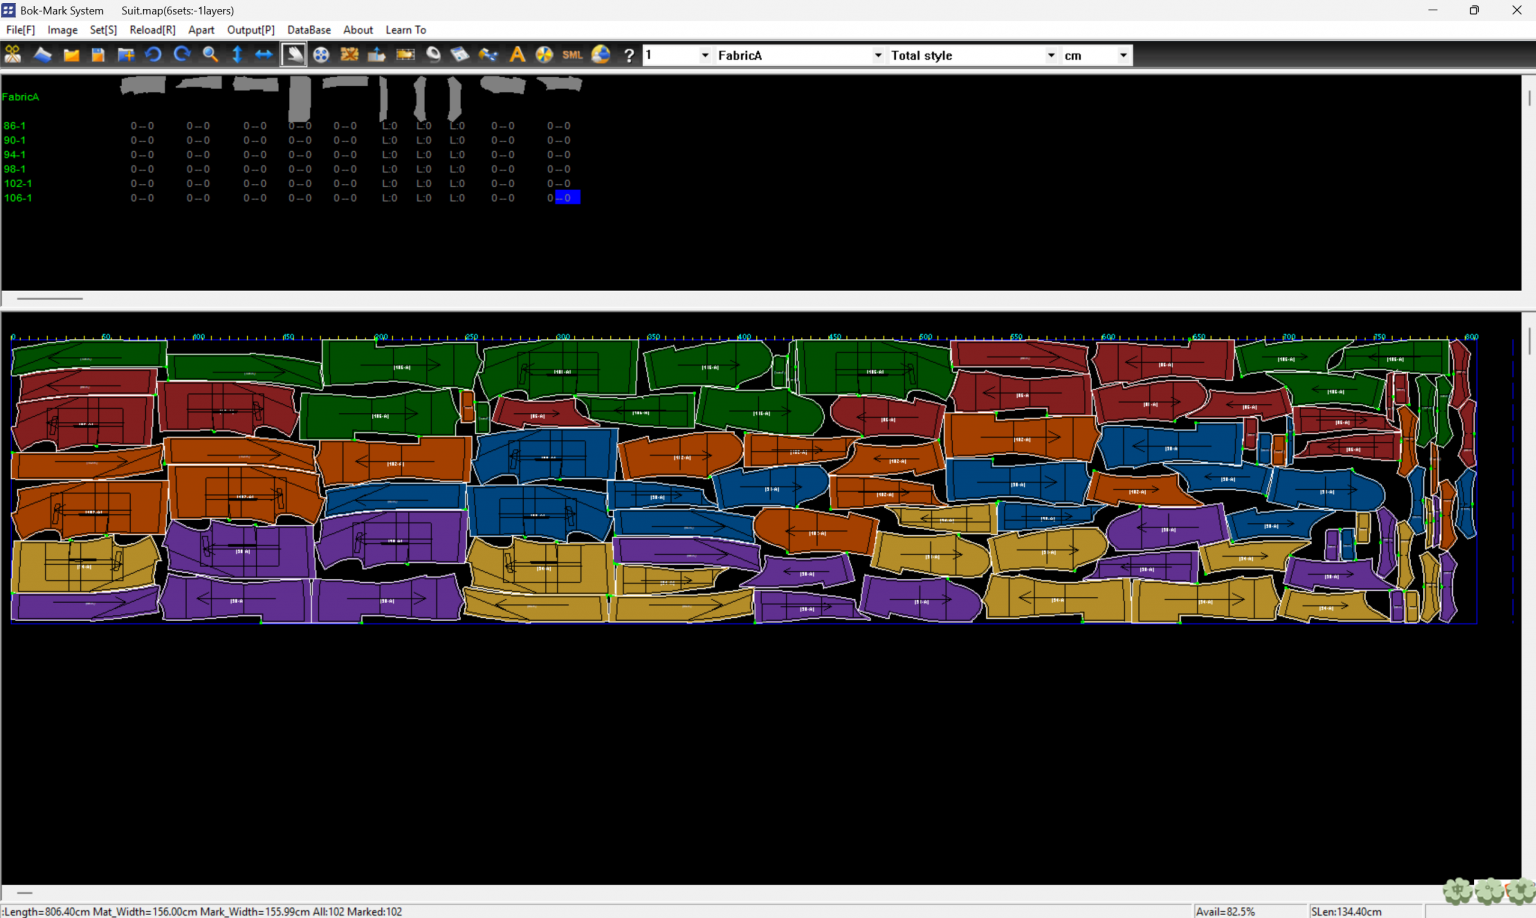
Task: Open the Image menu
Action: 62,30
